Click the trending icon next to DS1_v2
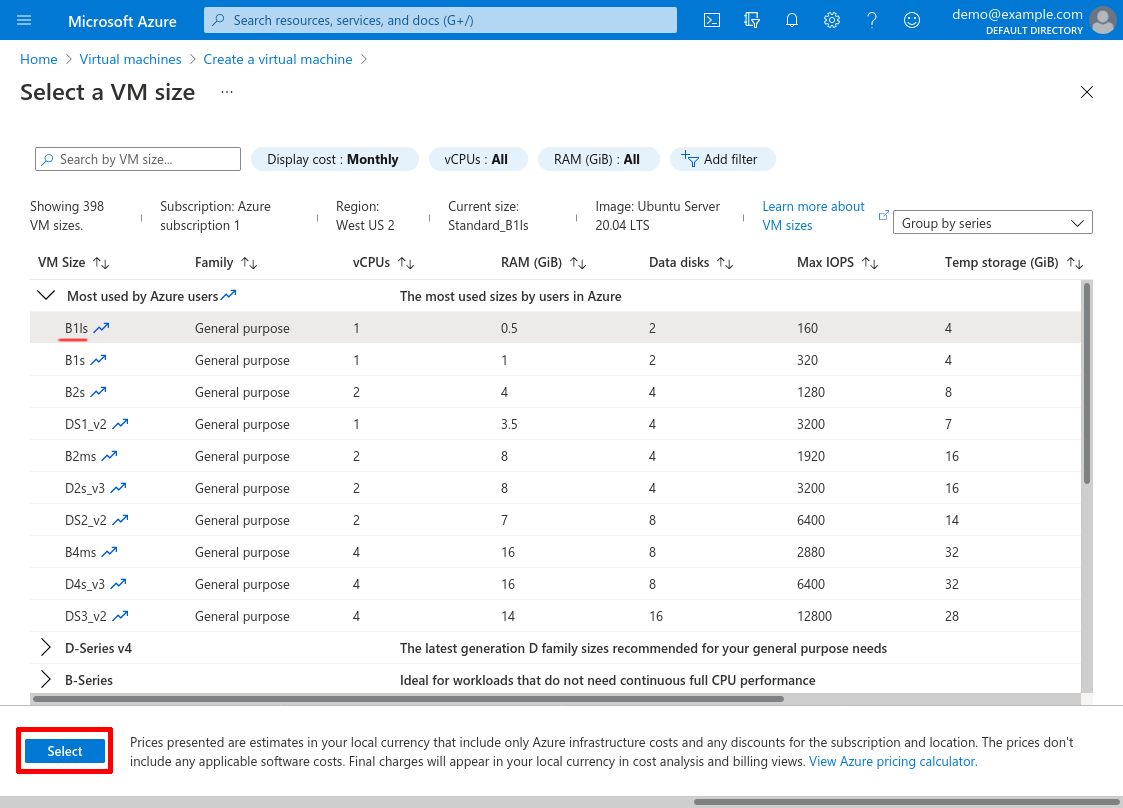 [x=120, y=424]
